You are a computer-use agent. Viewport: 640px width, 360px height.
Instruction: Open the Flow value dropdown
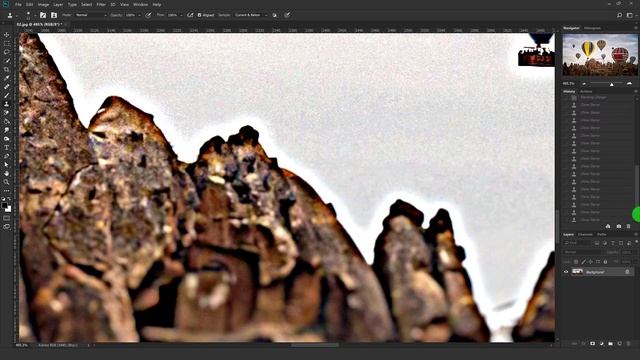pyautogui.click(x=181, y=15)
